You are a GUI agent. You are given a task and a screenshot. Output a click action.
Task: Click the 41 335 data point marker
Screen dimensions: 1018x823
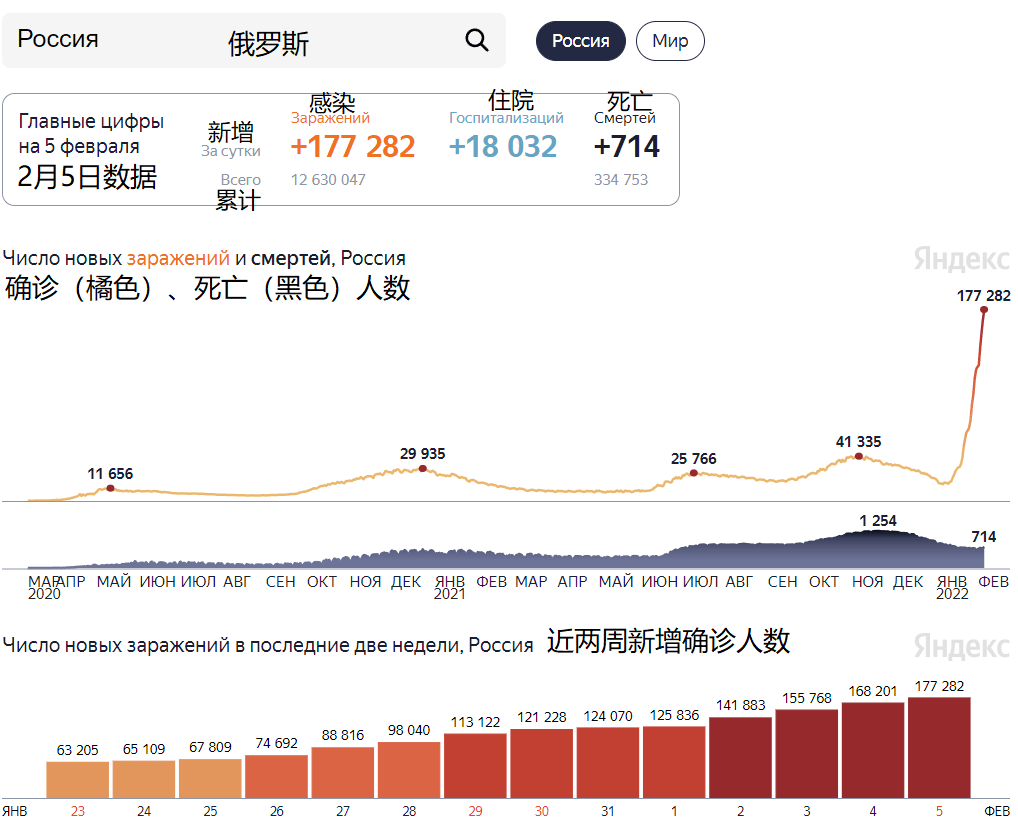point(858,458)
